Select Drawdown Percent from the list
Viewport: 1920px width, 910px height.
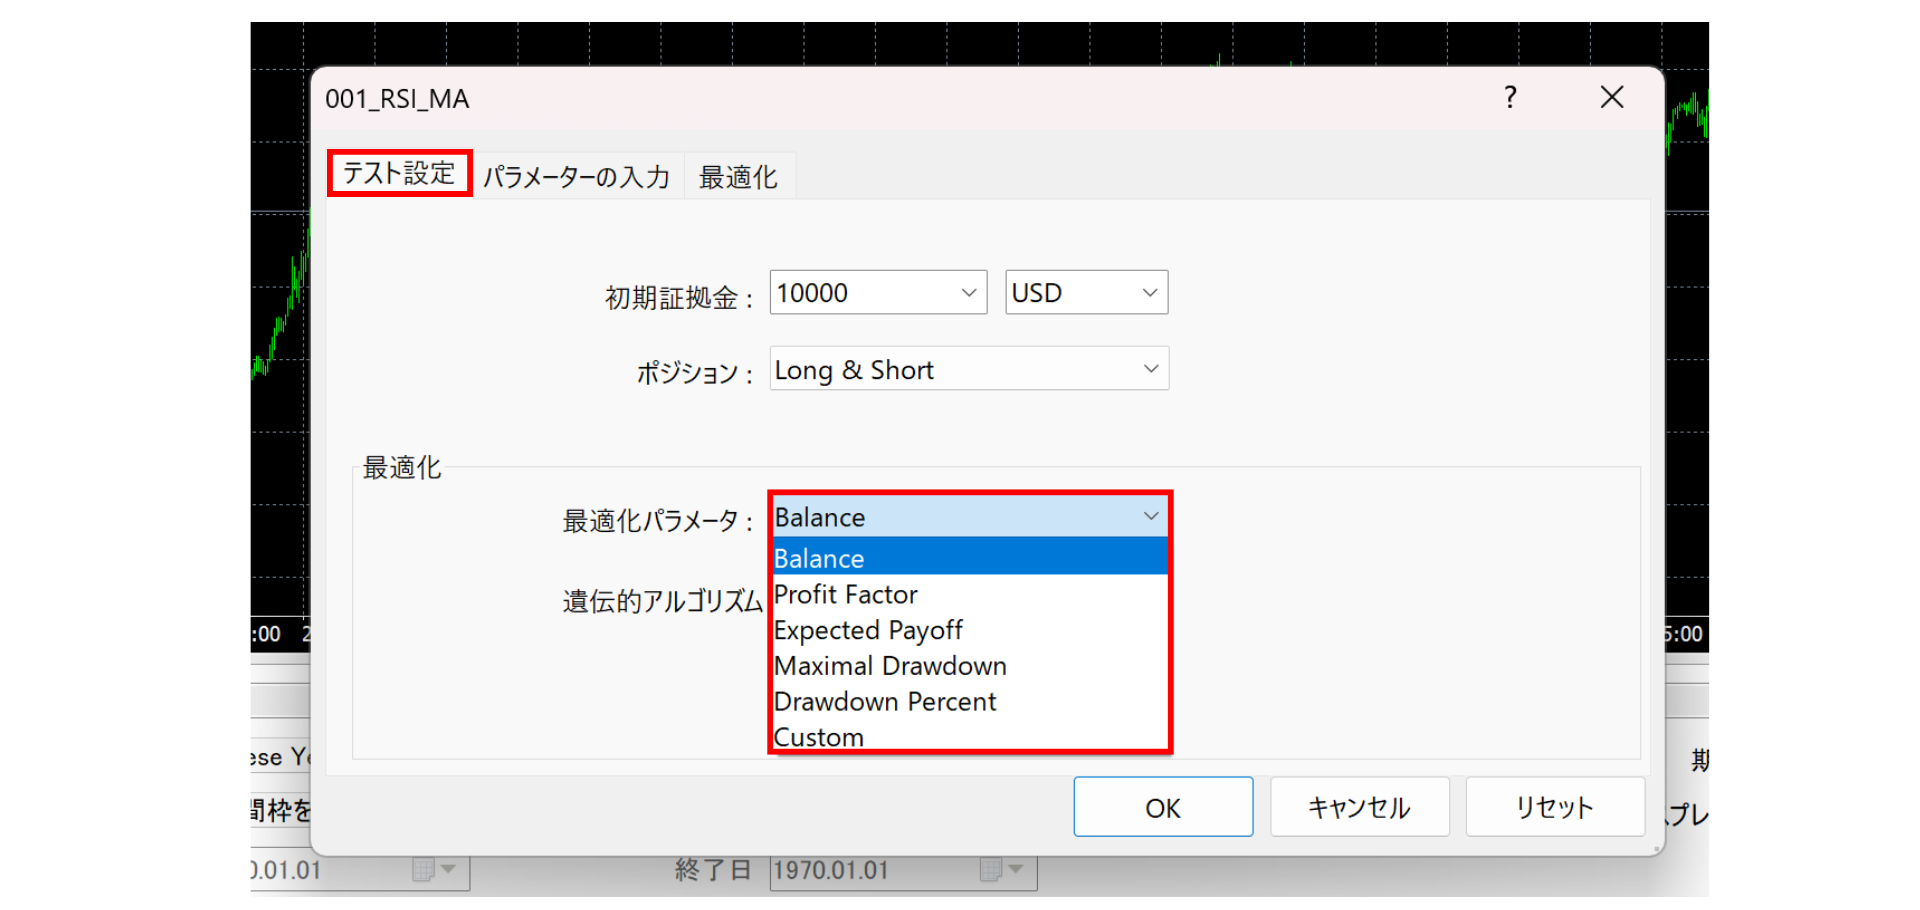point(885,701)
